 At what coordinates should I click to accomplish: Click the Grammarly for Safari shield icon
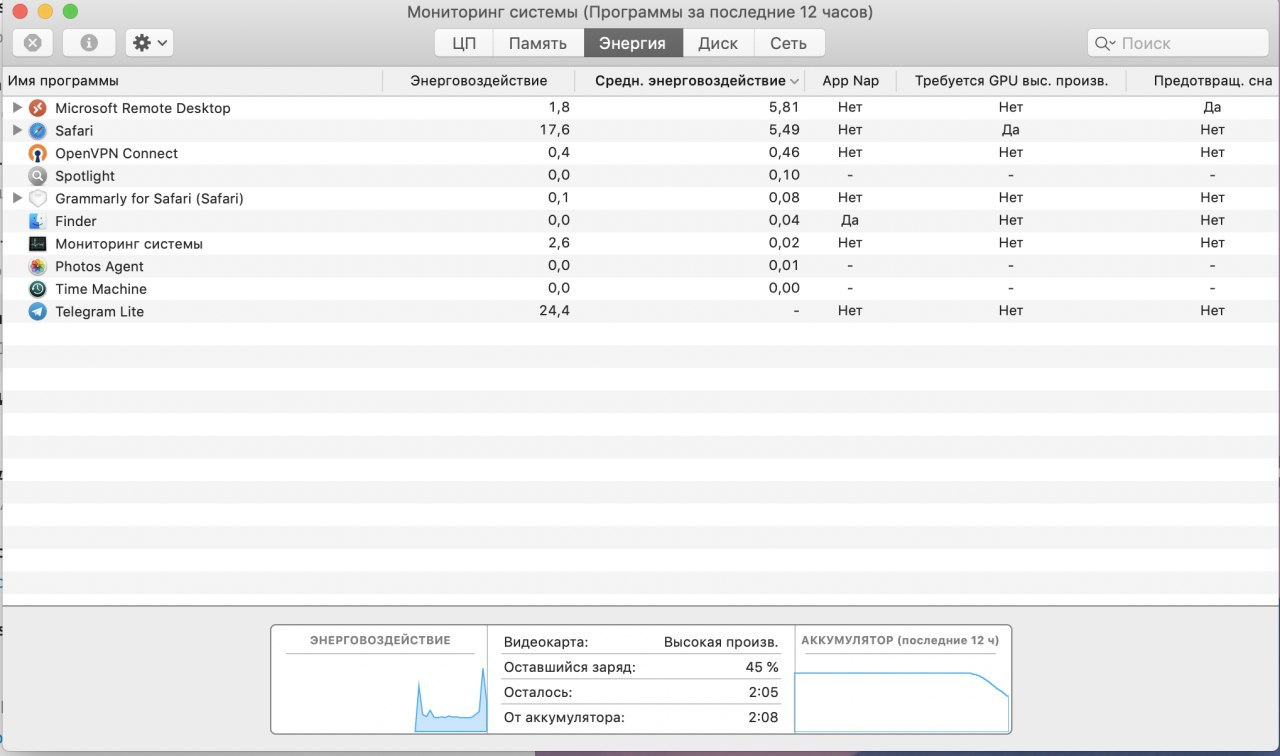coord(37,198)
